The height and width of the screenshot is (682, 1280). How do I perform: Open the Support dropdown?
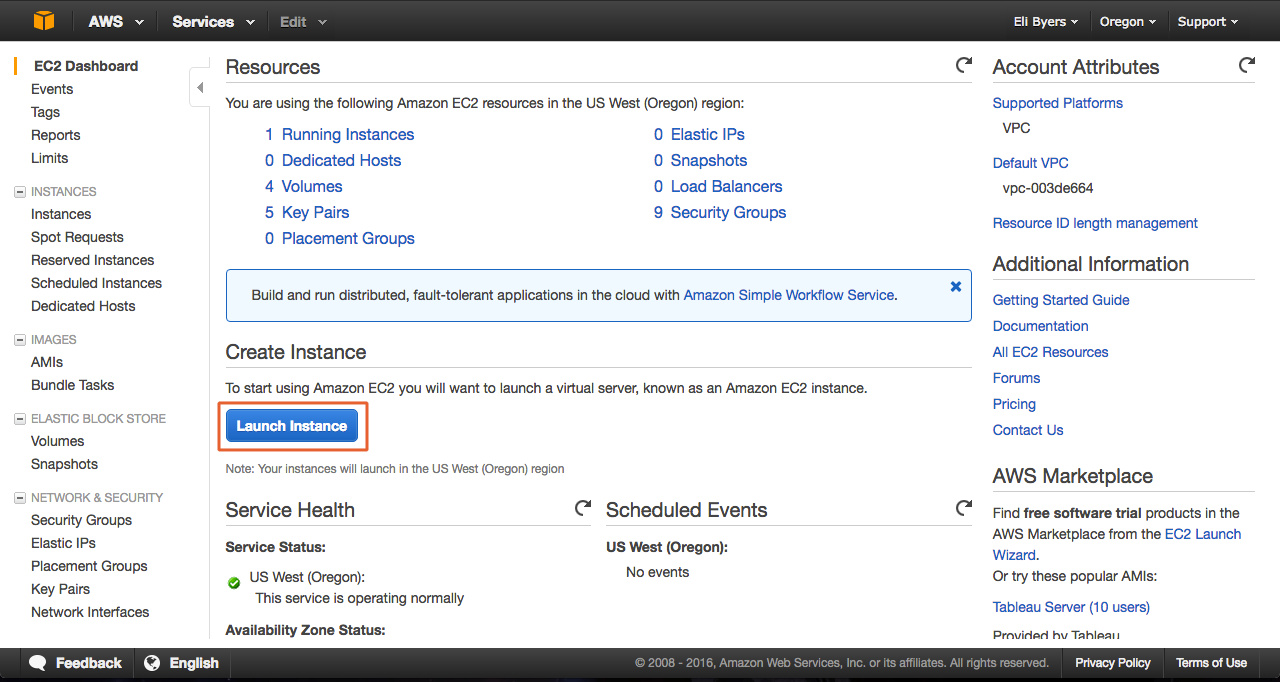point(1207,21)
